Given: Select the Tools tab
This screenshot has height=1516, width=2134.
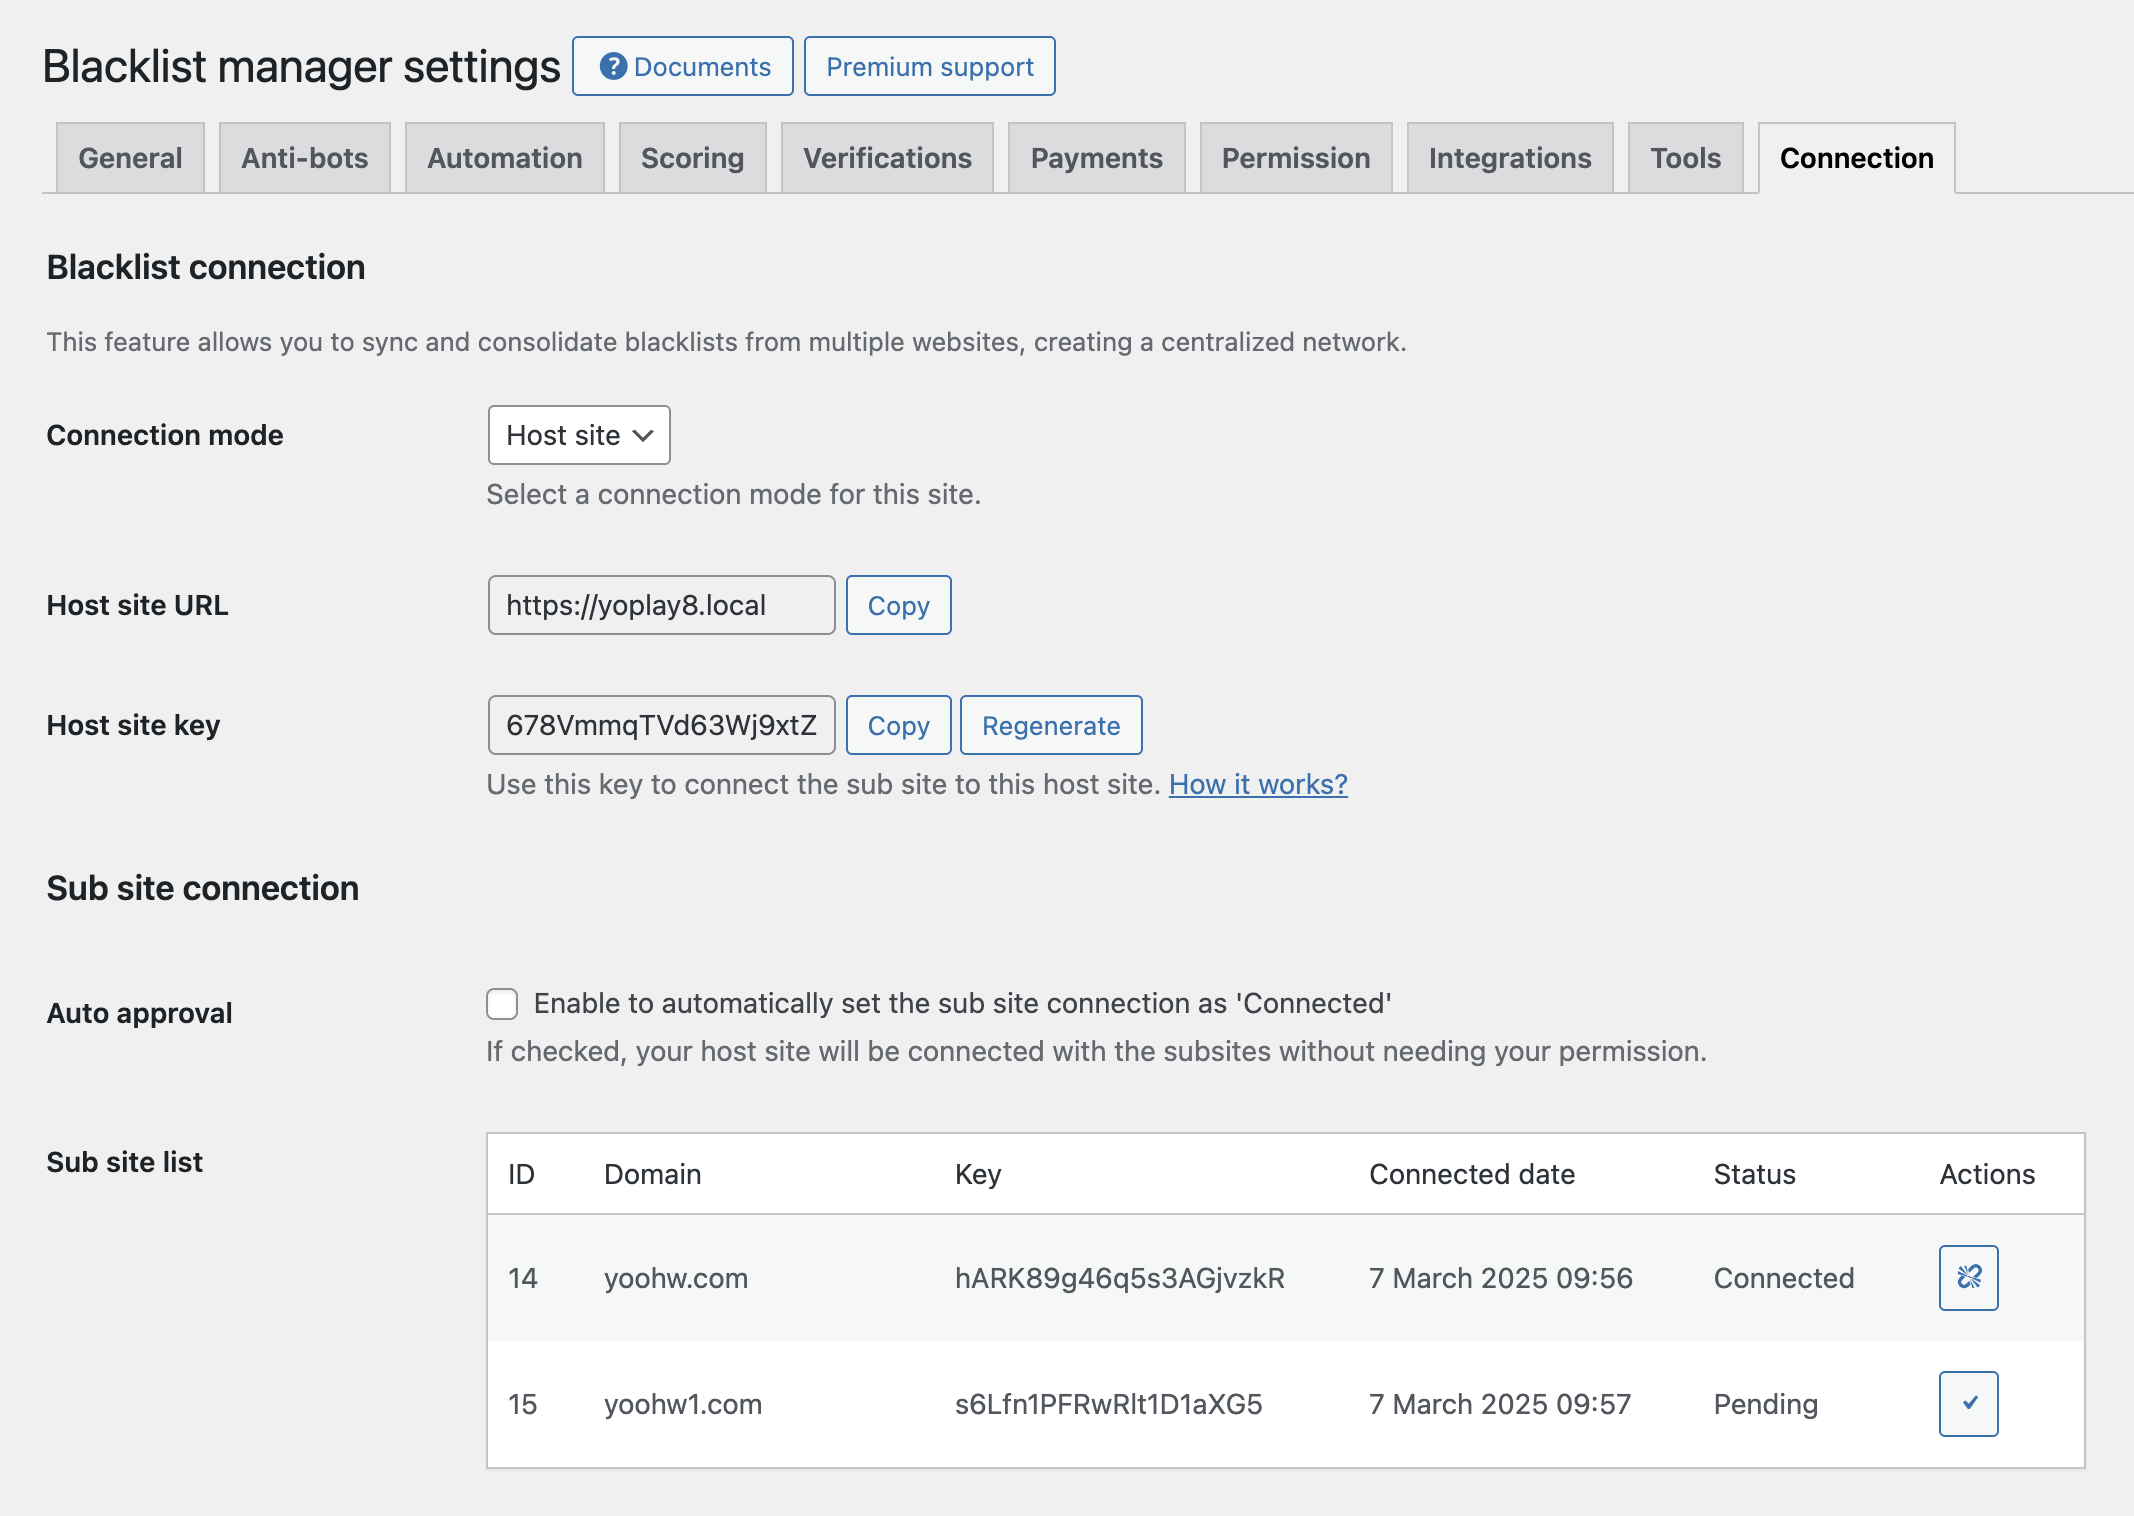Looking at the screenshot, I should pyautogui.click(x=1686, y=158).
